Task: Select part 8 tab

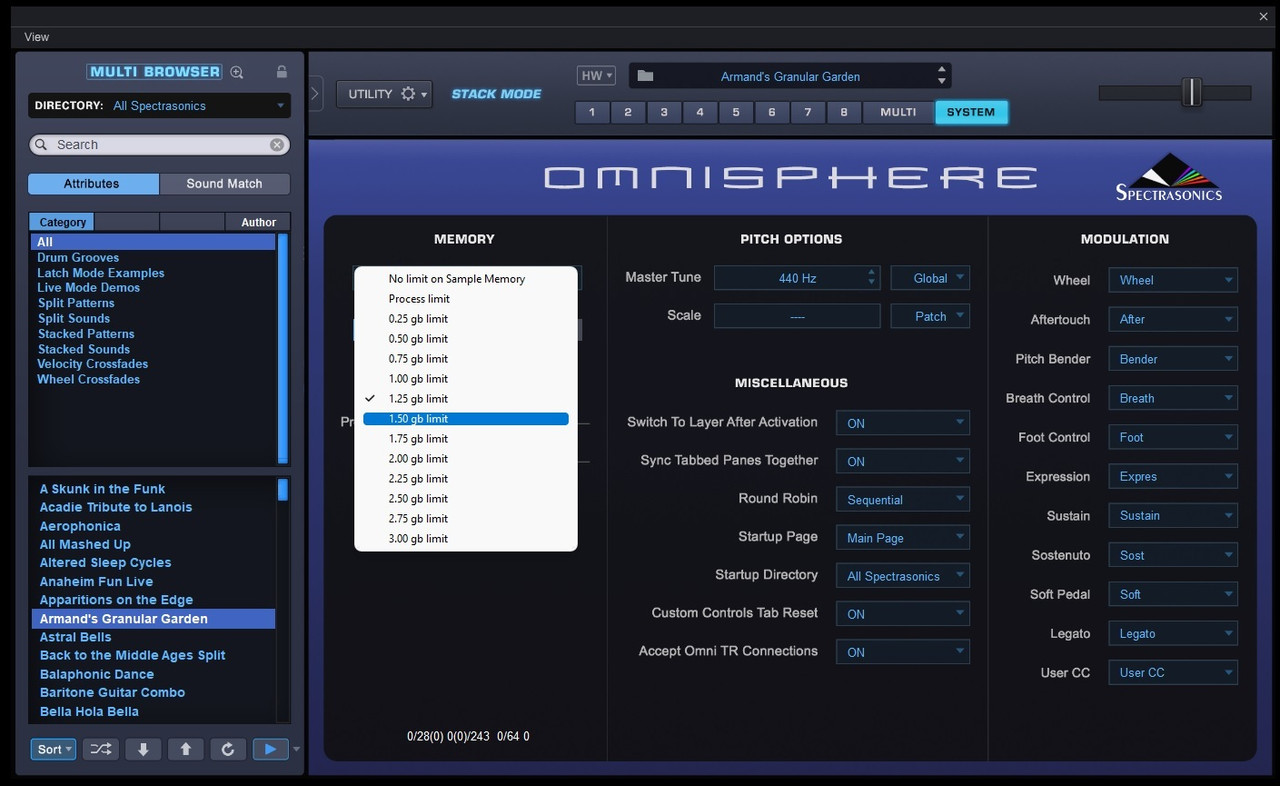Action: [844, 112]
